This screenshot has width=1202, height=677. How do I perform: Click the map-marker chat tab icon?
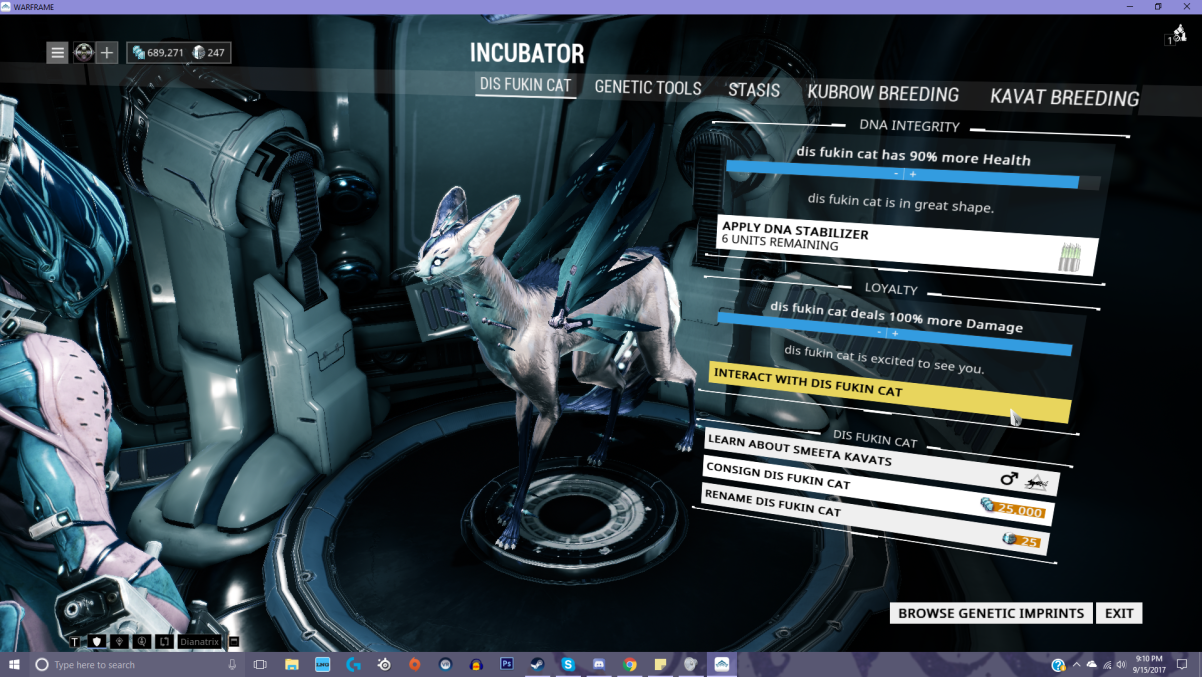coord(119,641)
